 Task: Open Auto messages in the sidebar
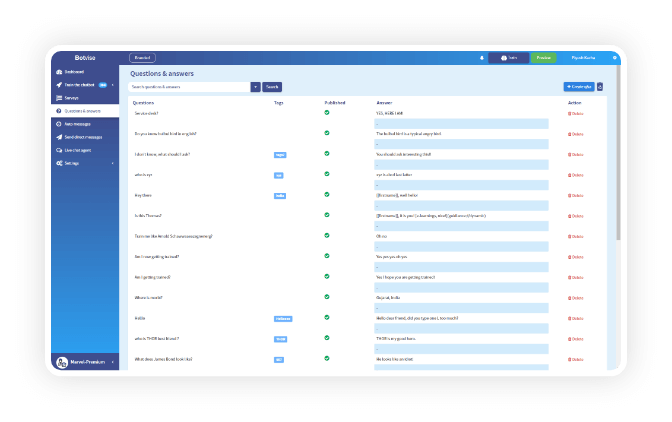coord(84,124)
